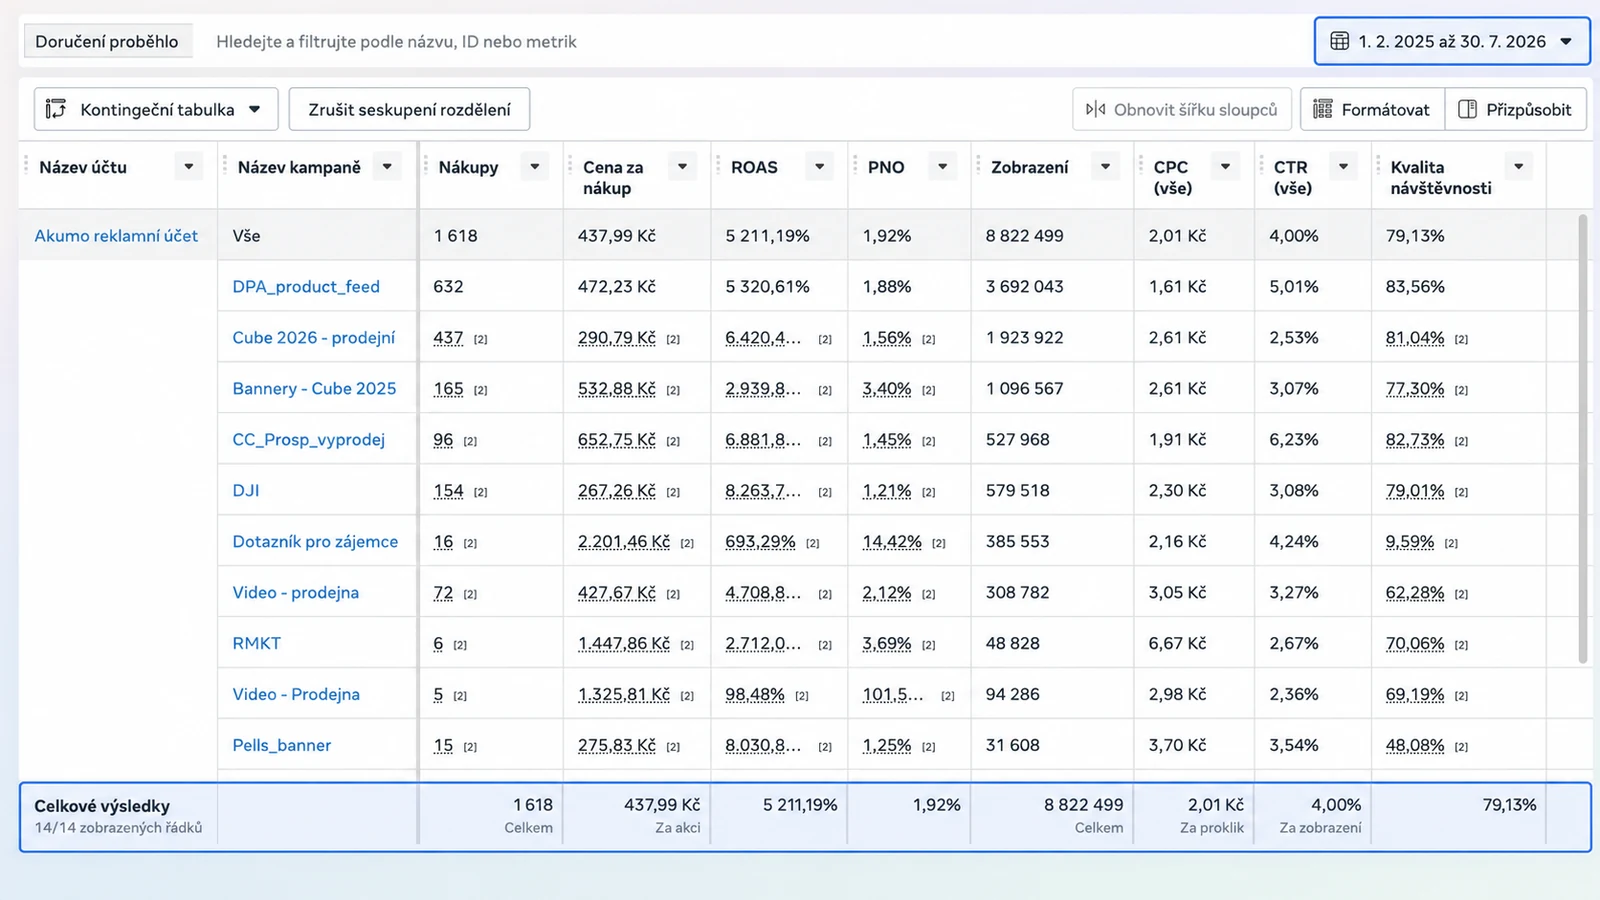Open DPA_product_feed campaign
The image size is (1600, 900).
[306, 287]
